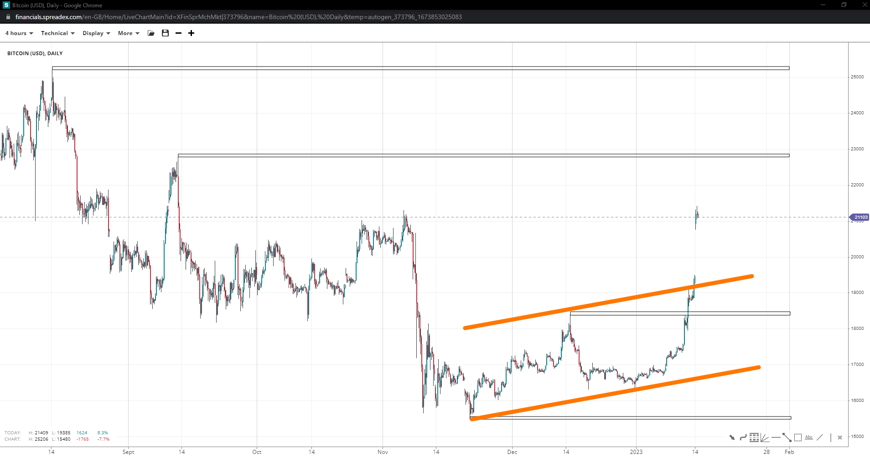The height and width of the screenshot is (458, 870).
Task: Select the Abc text annotation tool
Action: tap(809, 438)
